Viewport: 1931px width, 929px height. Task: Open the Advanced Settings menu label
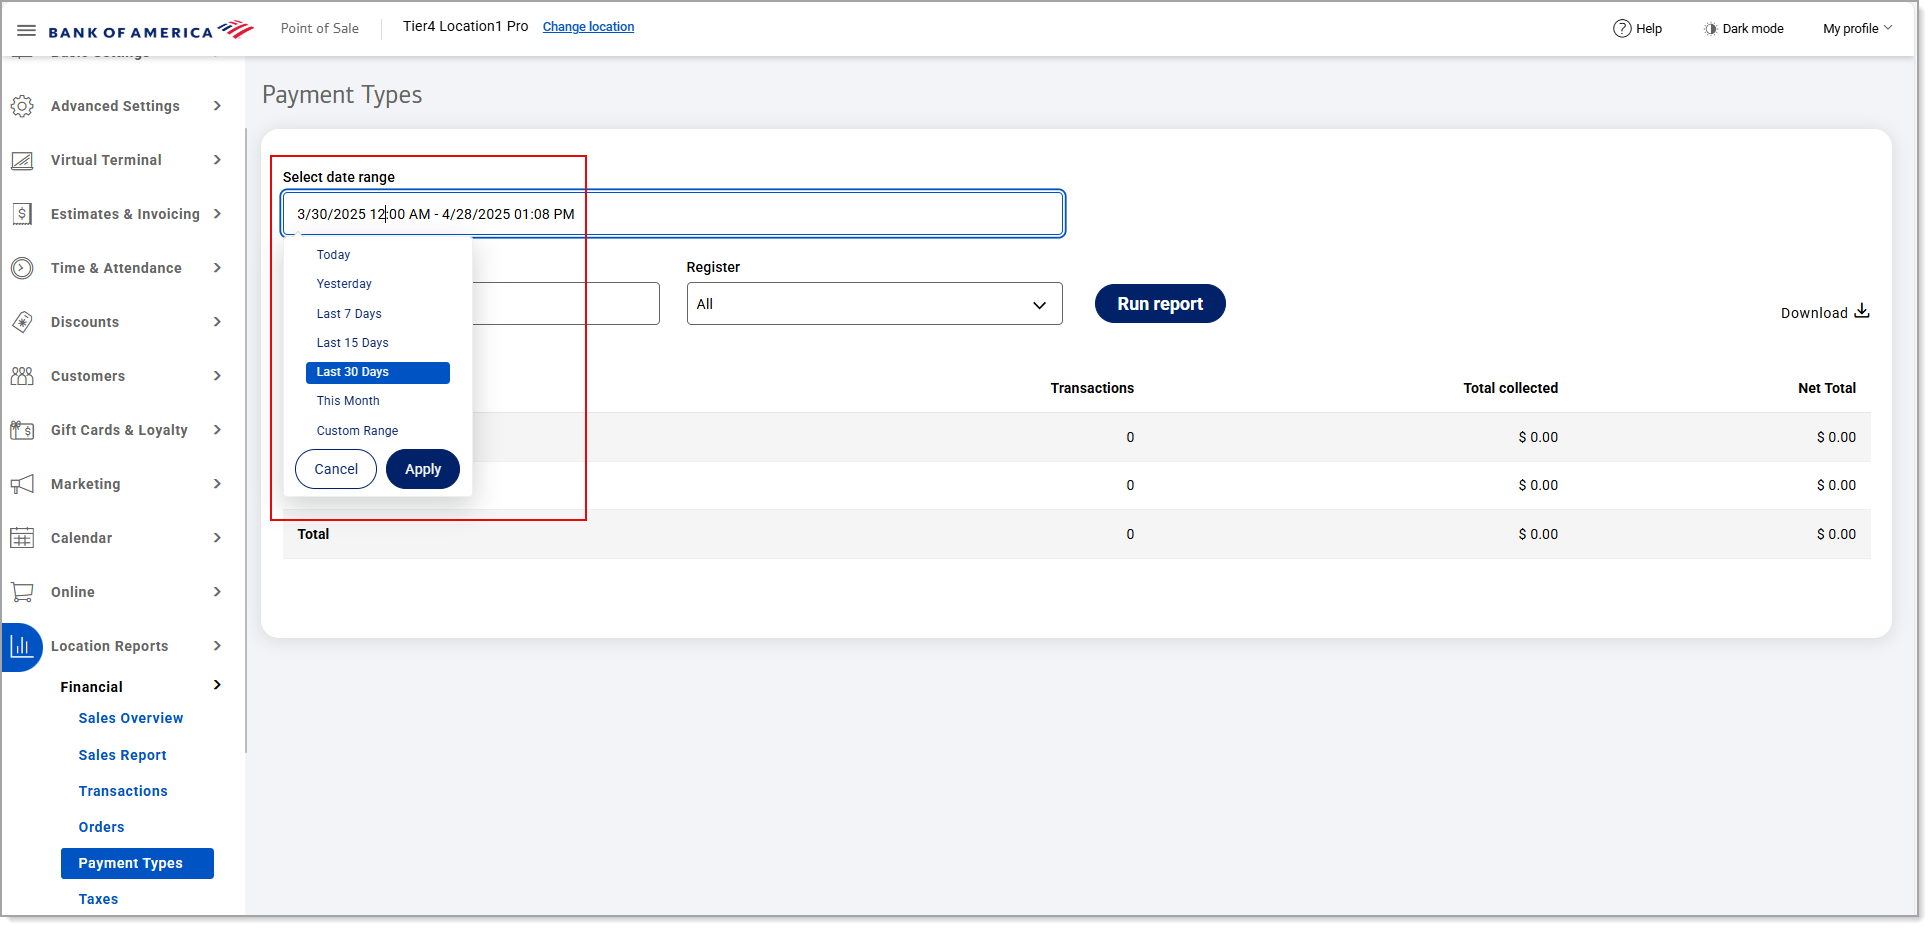(115, 106)
